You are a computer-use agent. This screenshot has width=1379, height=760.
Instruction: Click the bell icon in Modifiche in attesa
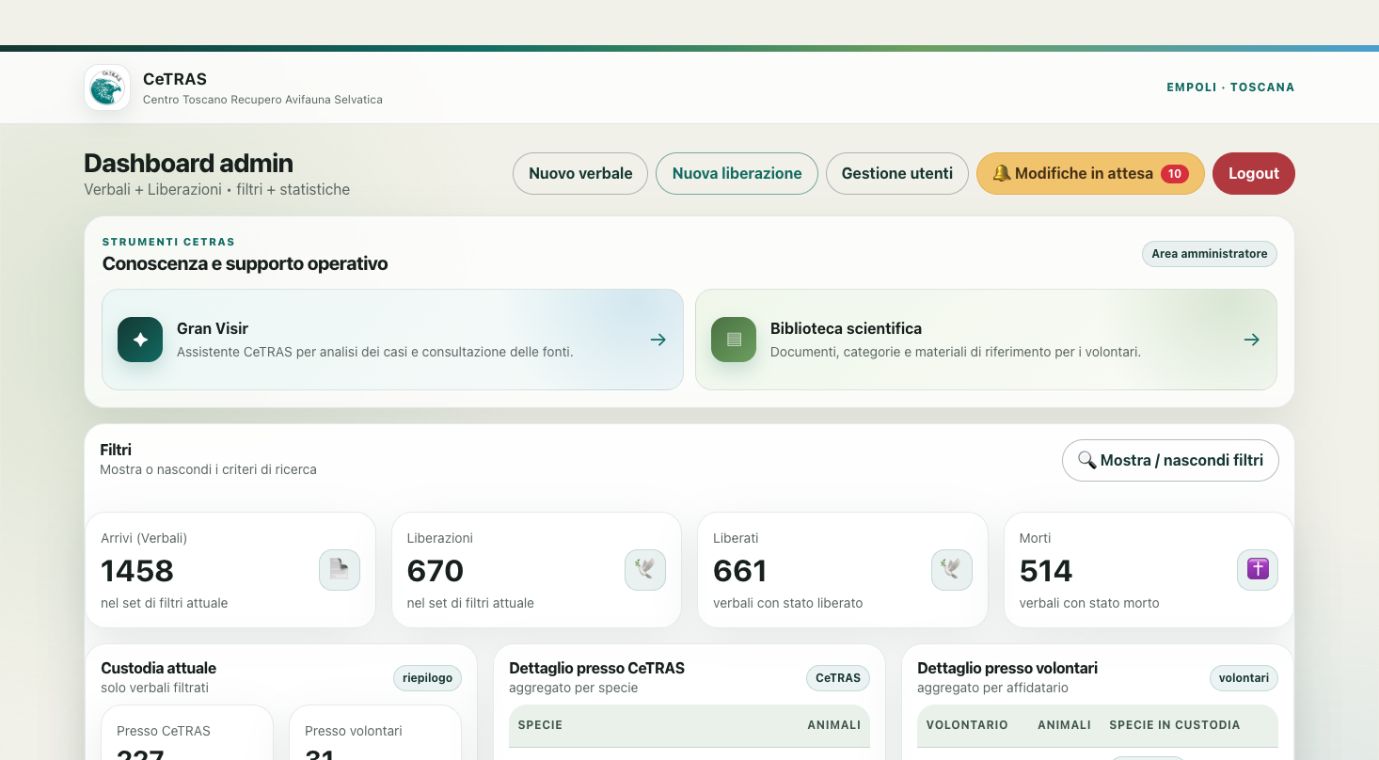click(1001, 173)
